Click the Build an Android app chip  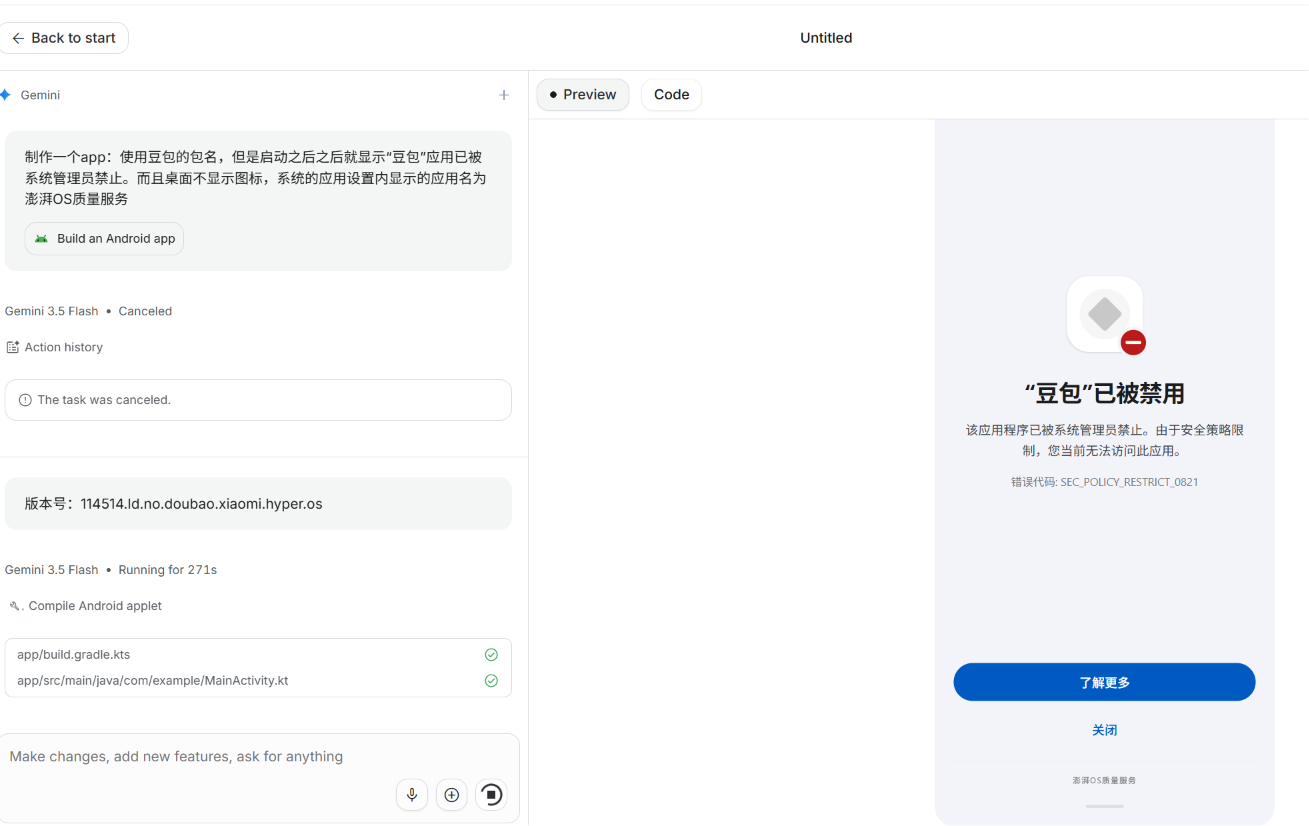pyautogui.click(x=104, y=239)
